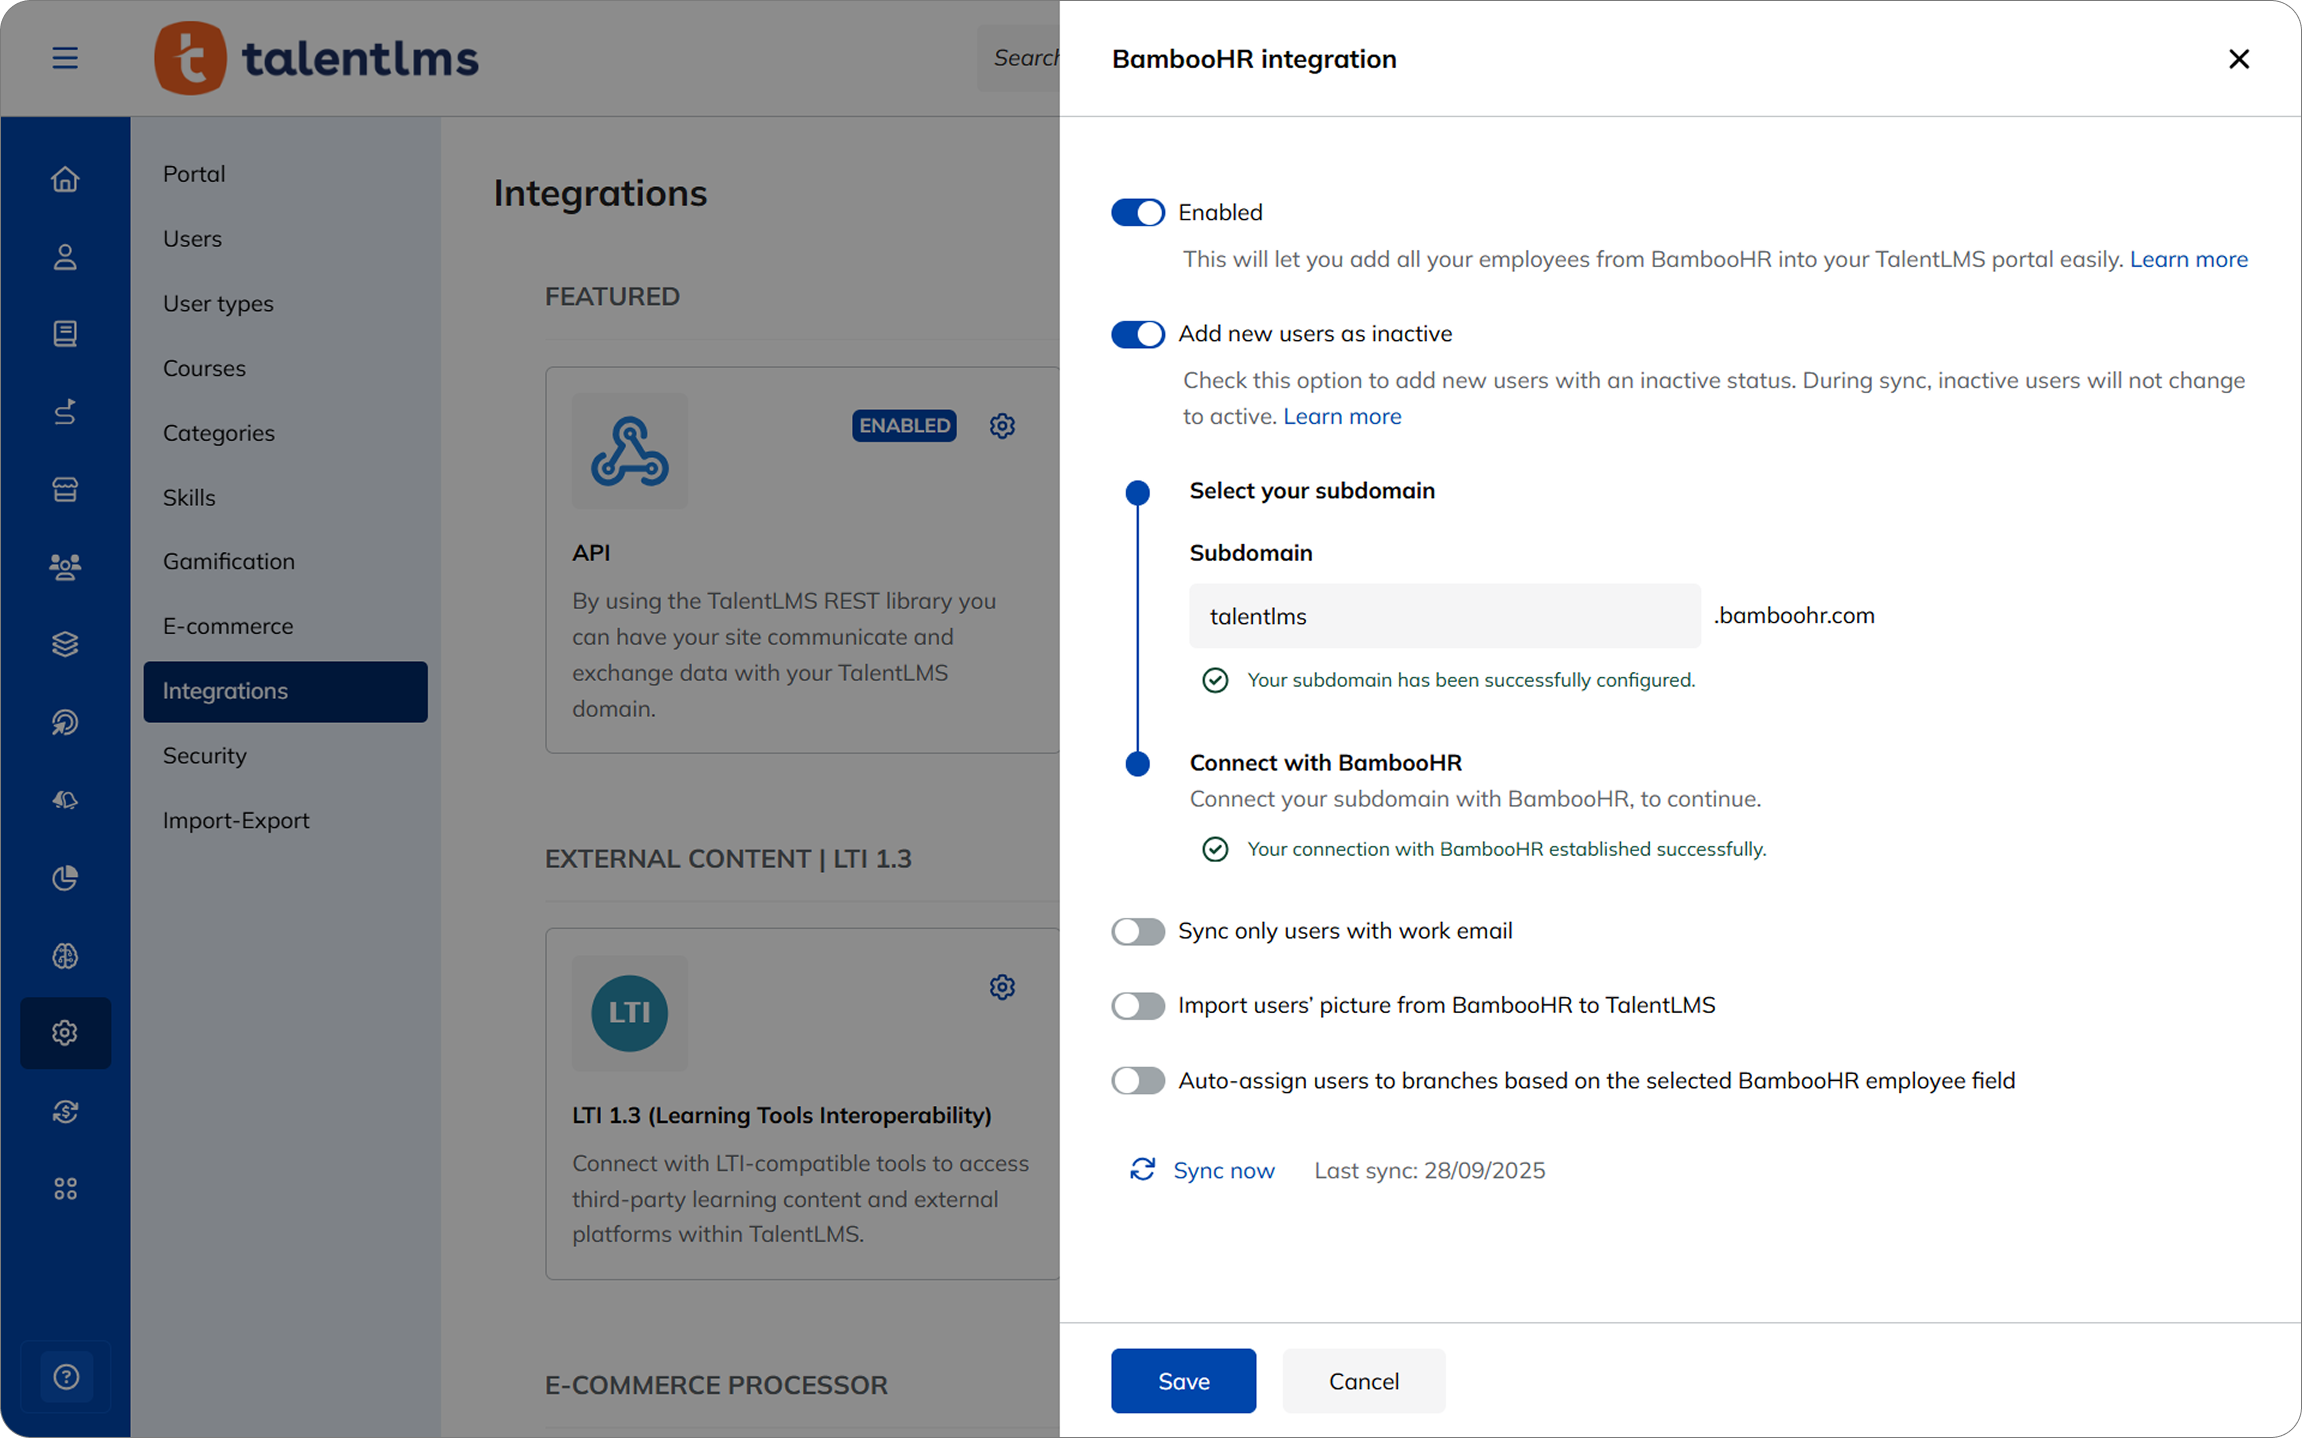This screenshot has width=2302, height=1438.
Task: Open the automations icon in sidebar
Action: pos(65,722)
